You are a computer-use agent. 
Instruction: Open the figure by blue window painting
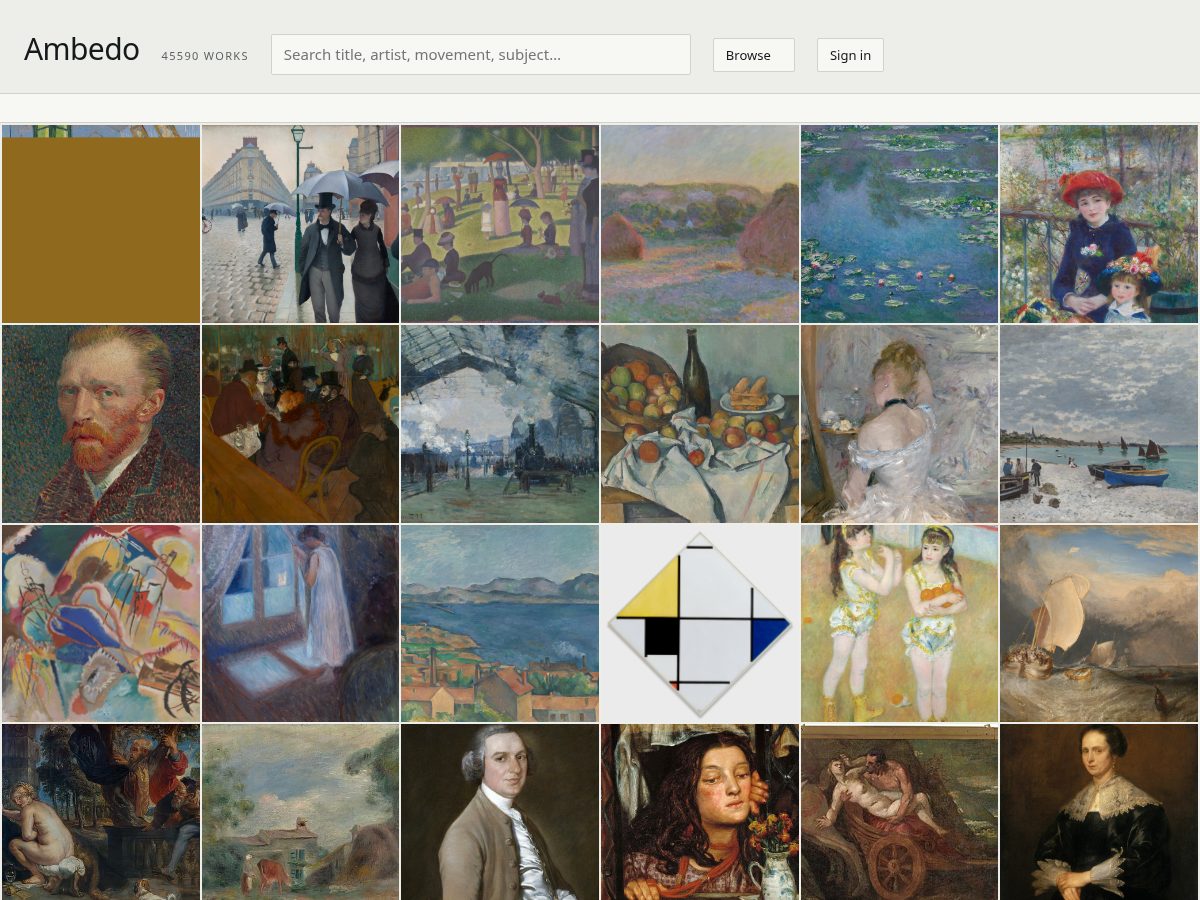pyautogui.click(x=300, y=624)
